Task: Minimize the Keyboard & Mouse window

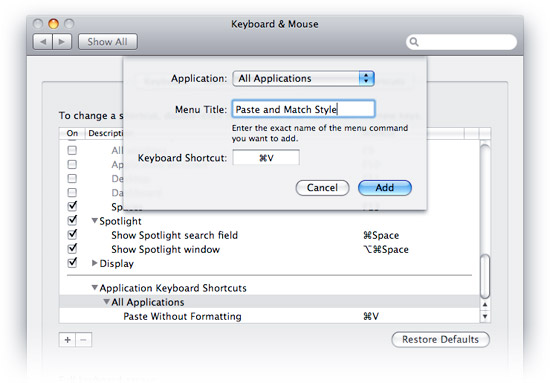Action: (53, 23)
